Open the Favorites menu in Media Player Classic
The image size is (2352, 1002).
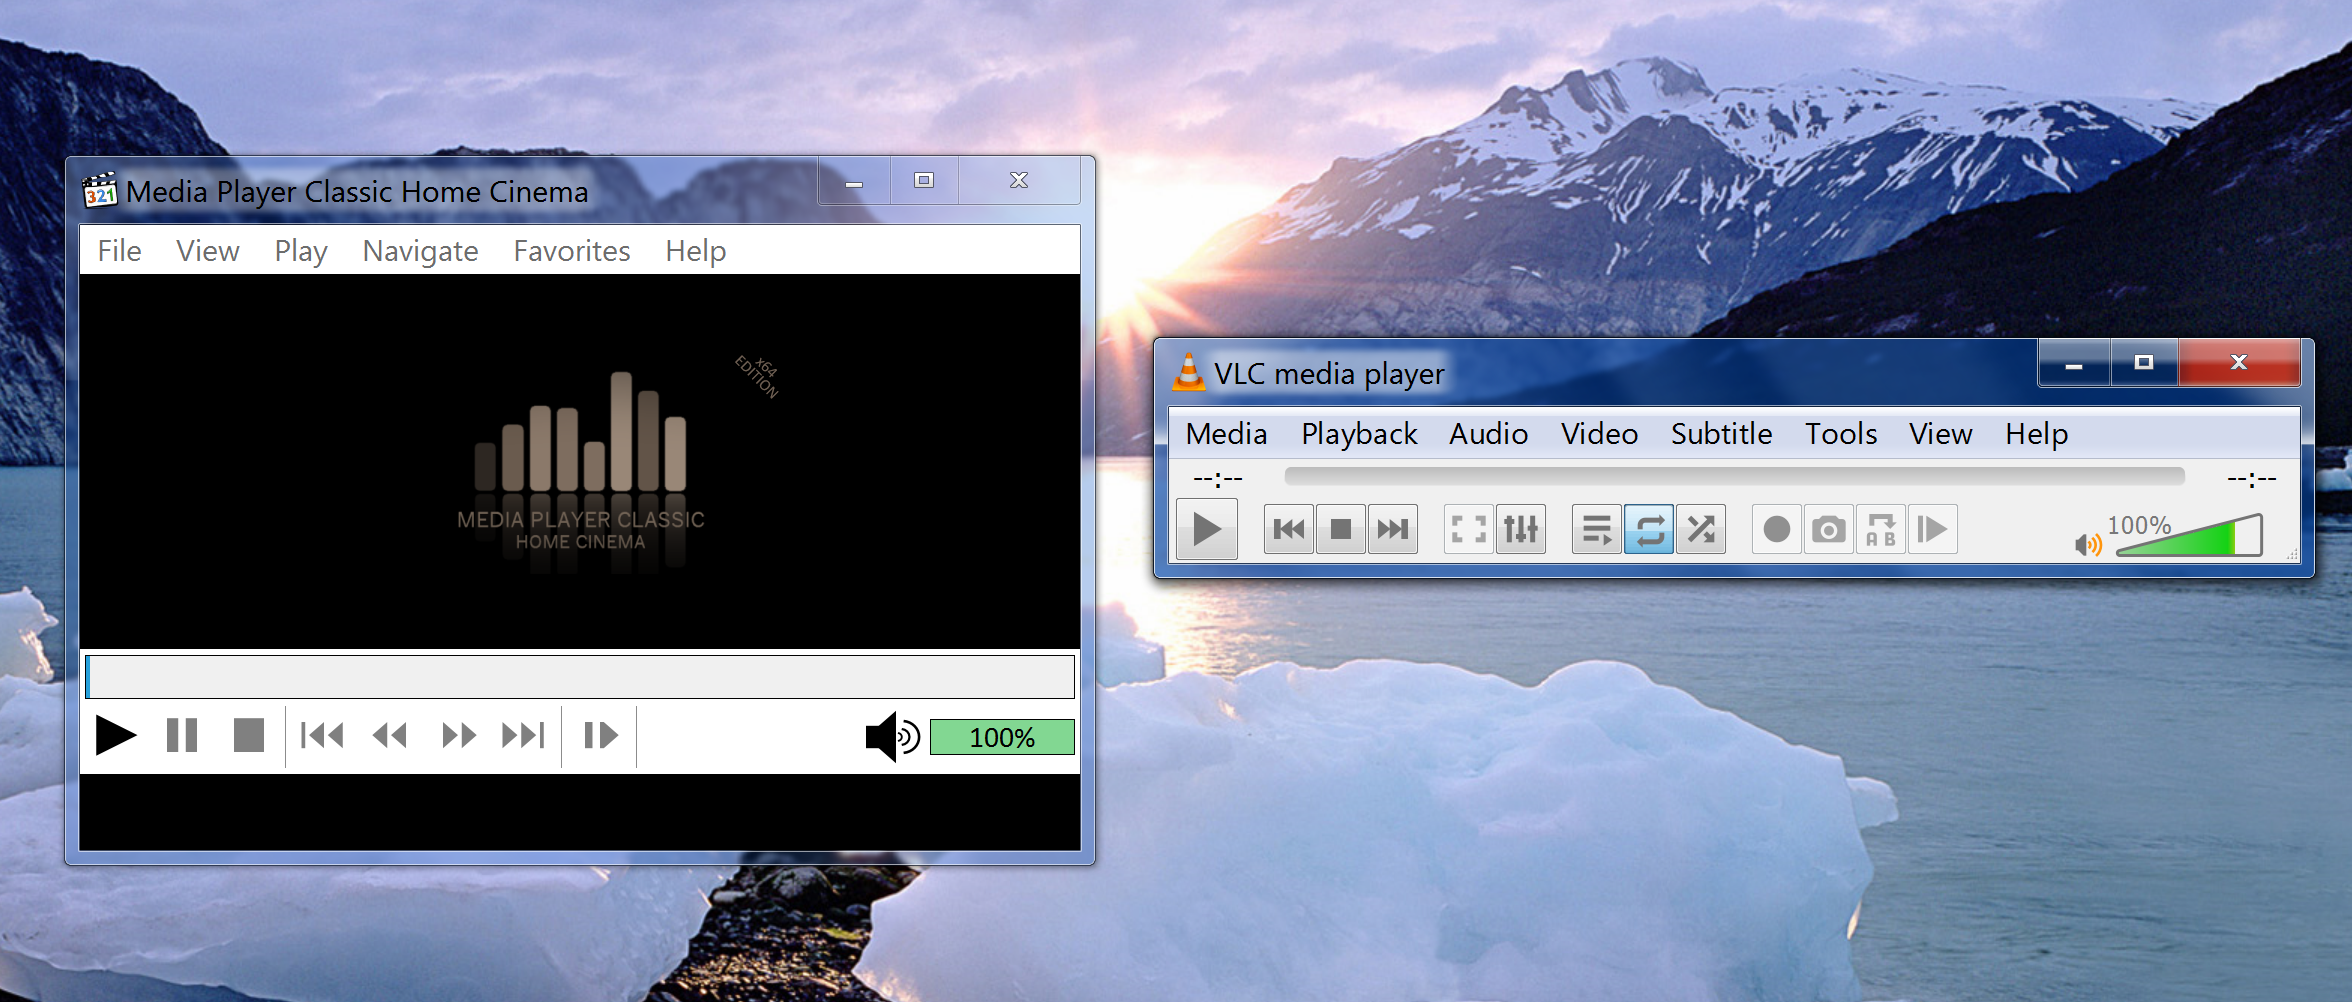point(572,251)
